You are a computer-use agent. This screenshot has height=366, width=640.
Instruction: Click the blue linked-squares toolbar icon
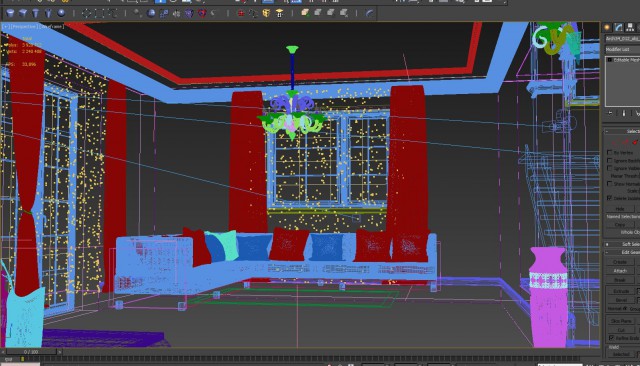point(164,13)
